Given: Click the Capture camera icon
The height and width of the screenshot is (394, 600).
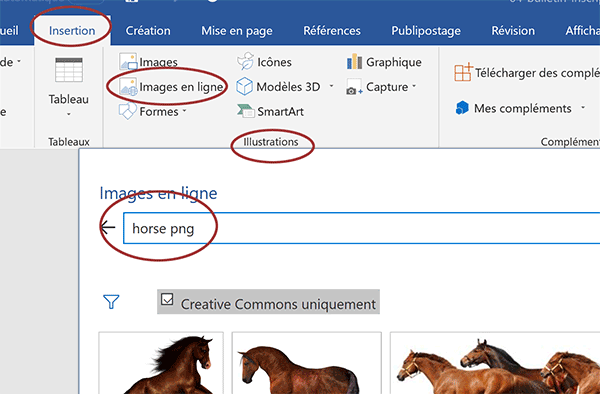Looking at the screenshot, I should pos(354,87).
